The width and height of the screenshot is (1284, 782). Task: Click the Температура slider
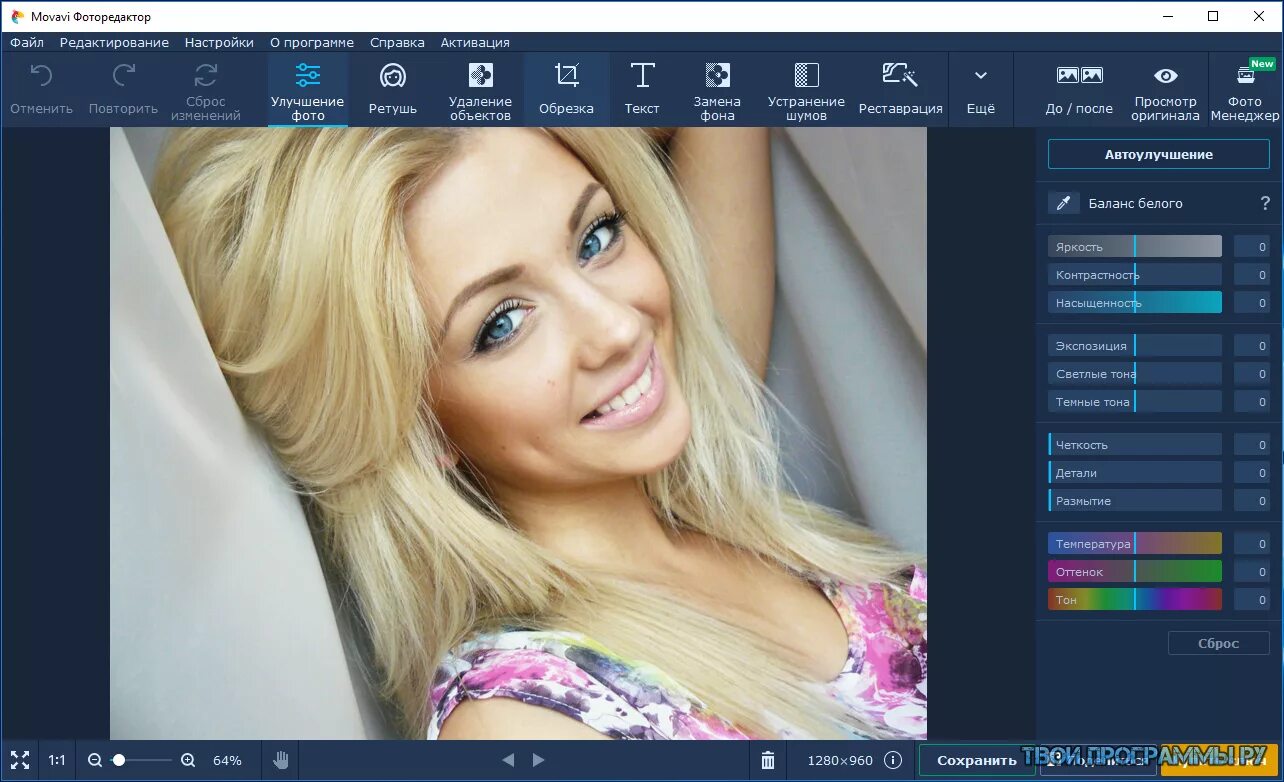pyautogui.click(x=1135, y=543)
